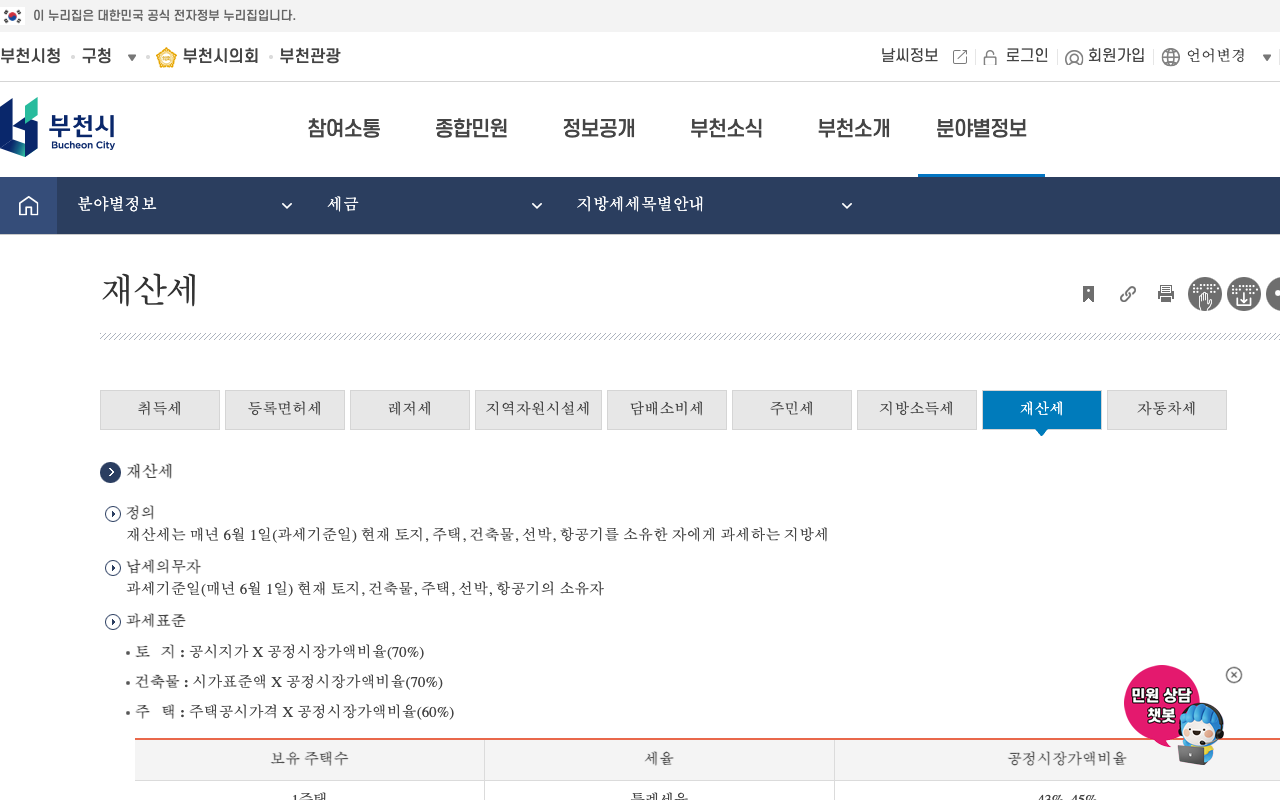Image resolution: width=1280 pixels, height=800 pixels.
Task: Open the 언어변경 language dropdown arrow
Action: point(1267,57)
